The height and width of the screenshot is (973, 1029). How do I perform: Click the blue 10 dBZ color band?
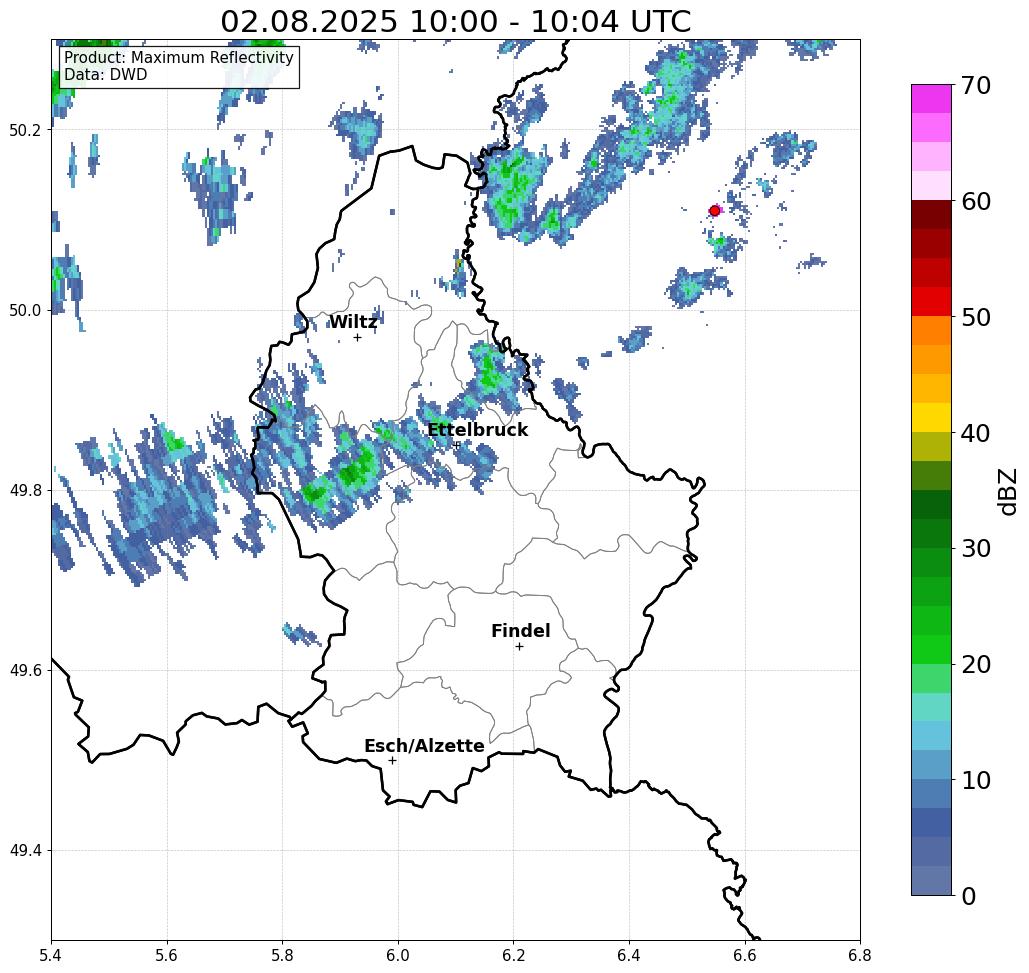pyautogui.click(x=931, y=765)
